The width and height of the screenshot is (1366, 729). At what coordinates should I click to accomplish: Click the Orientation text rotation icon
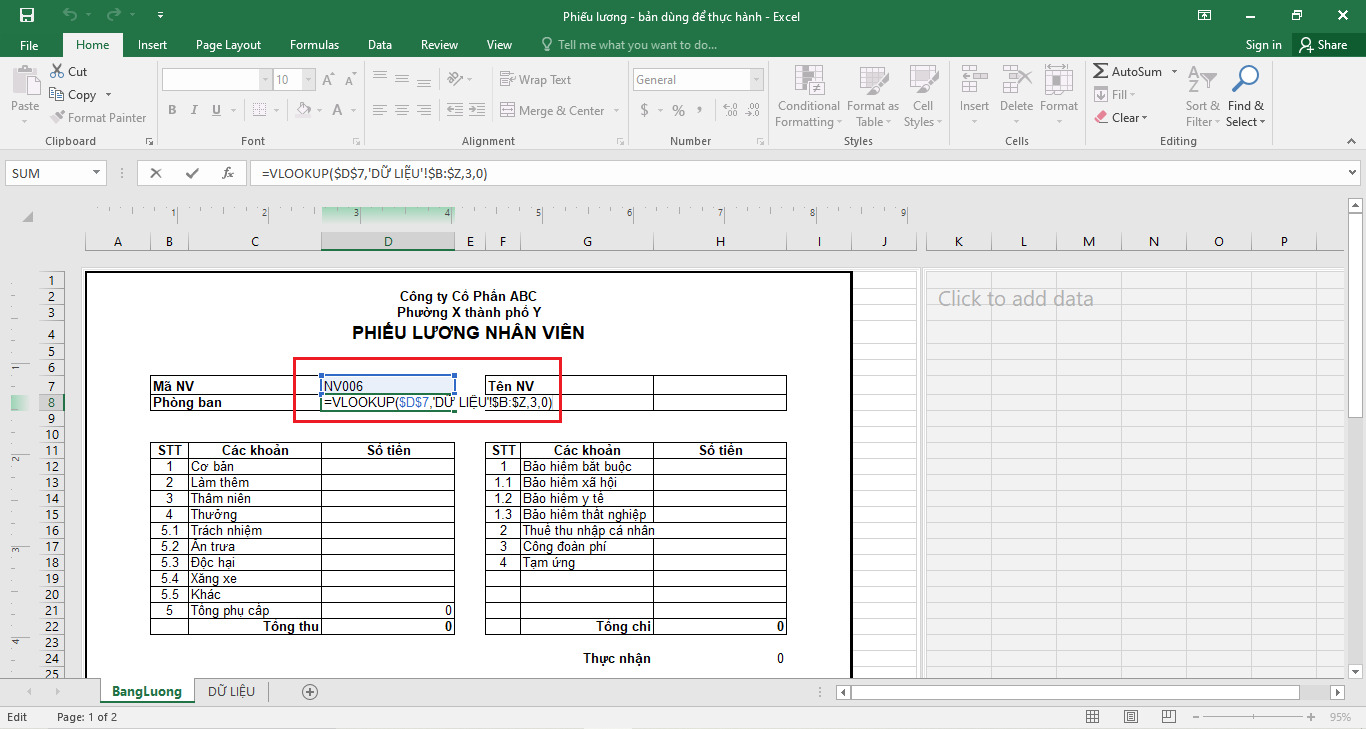click(455, 80)
